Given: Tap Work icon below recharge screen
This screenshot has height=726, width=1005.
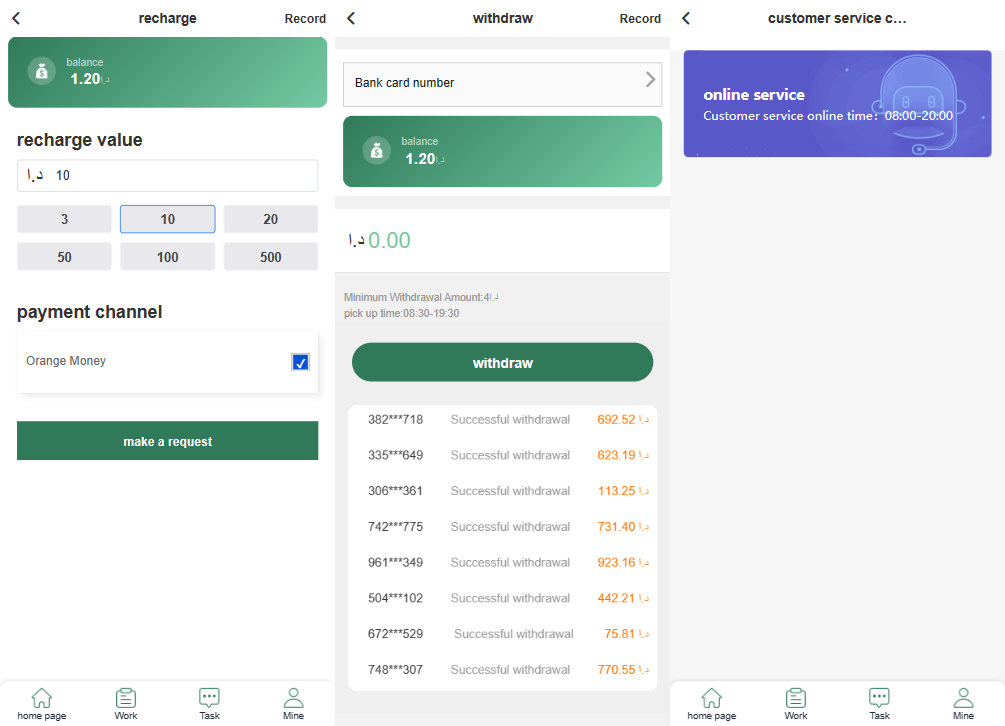Looking at the screenshot, I should (126, 703).
